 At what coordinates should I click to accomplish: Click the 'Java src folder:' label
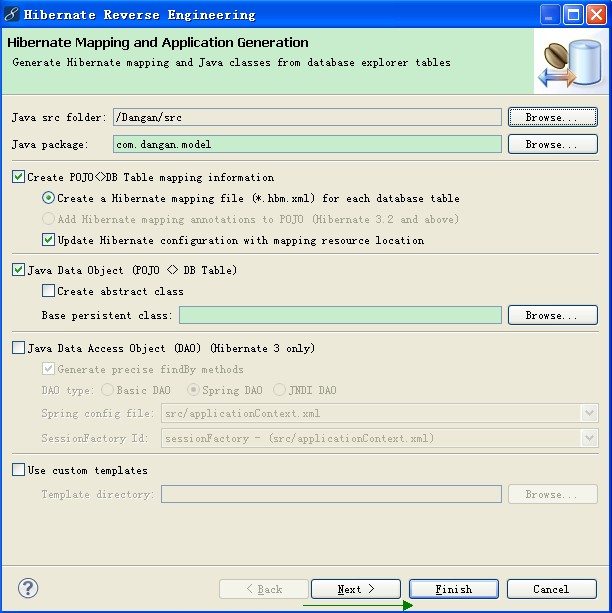(x=59, y=117)
